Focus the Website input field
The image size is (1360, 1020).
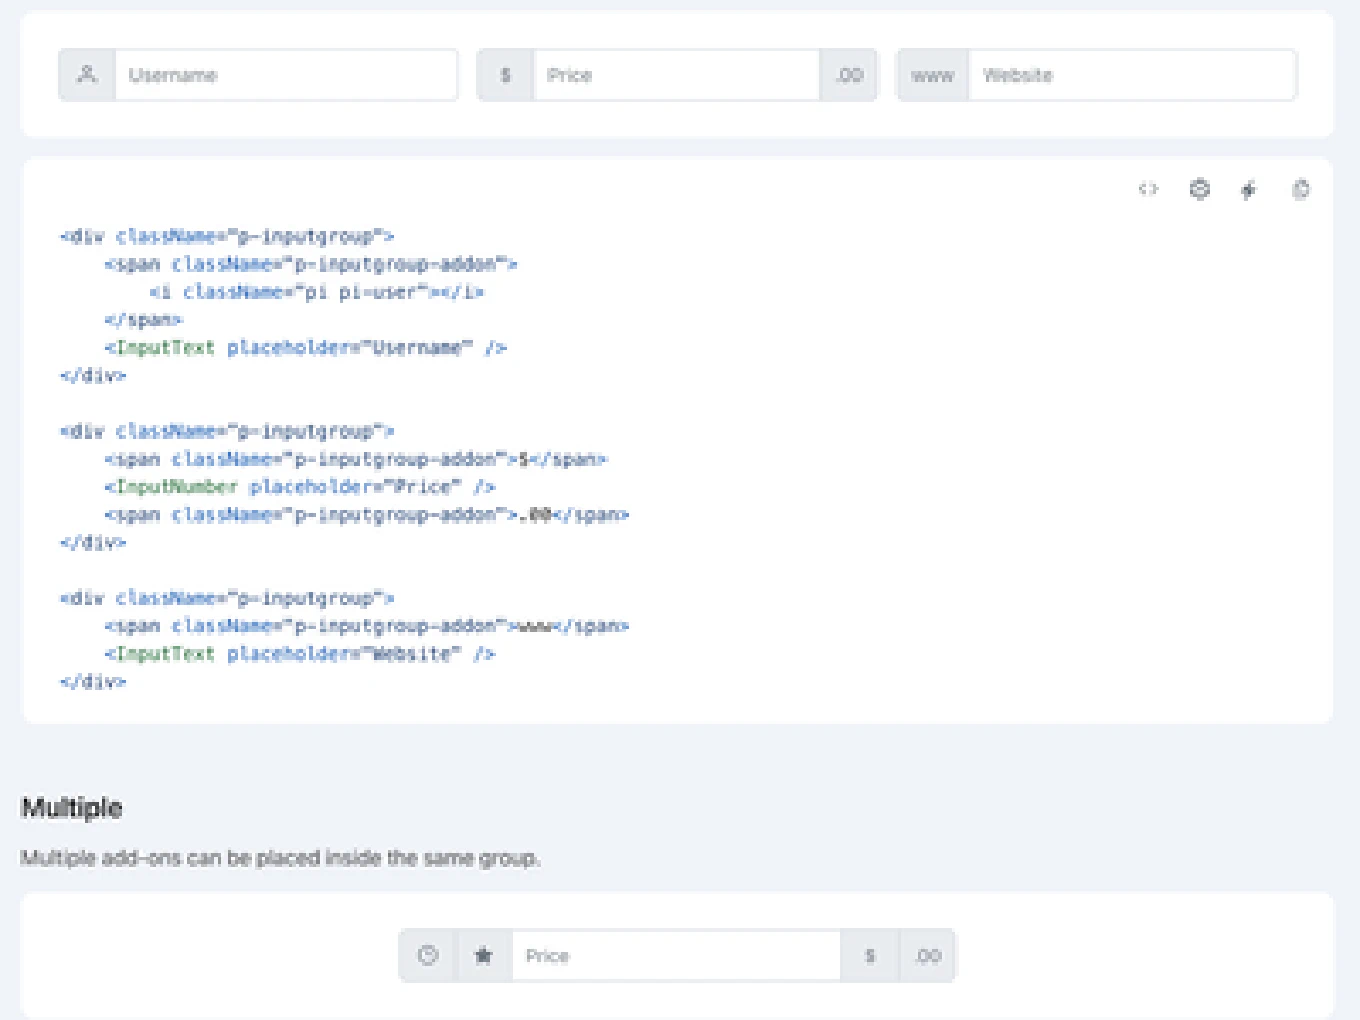[x=1132, y=75]
